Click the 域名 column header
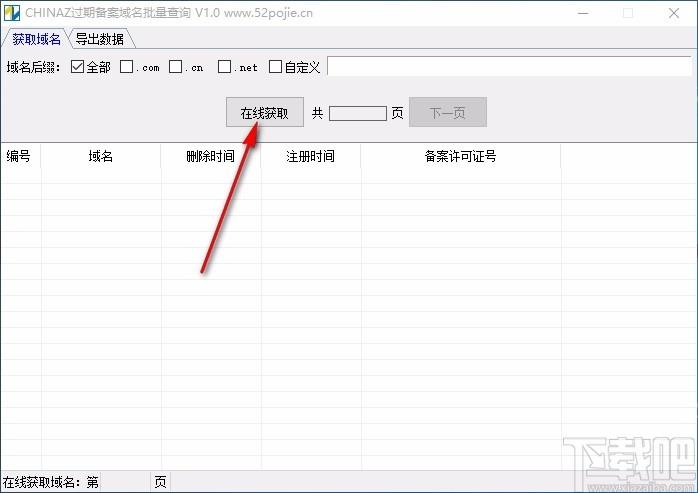The width and height of the screenshot is (698, 493). (101, 156)
